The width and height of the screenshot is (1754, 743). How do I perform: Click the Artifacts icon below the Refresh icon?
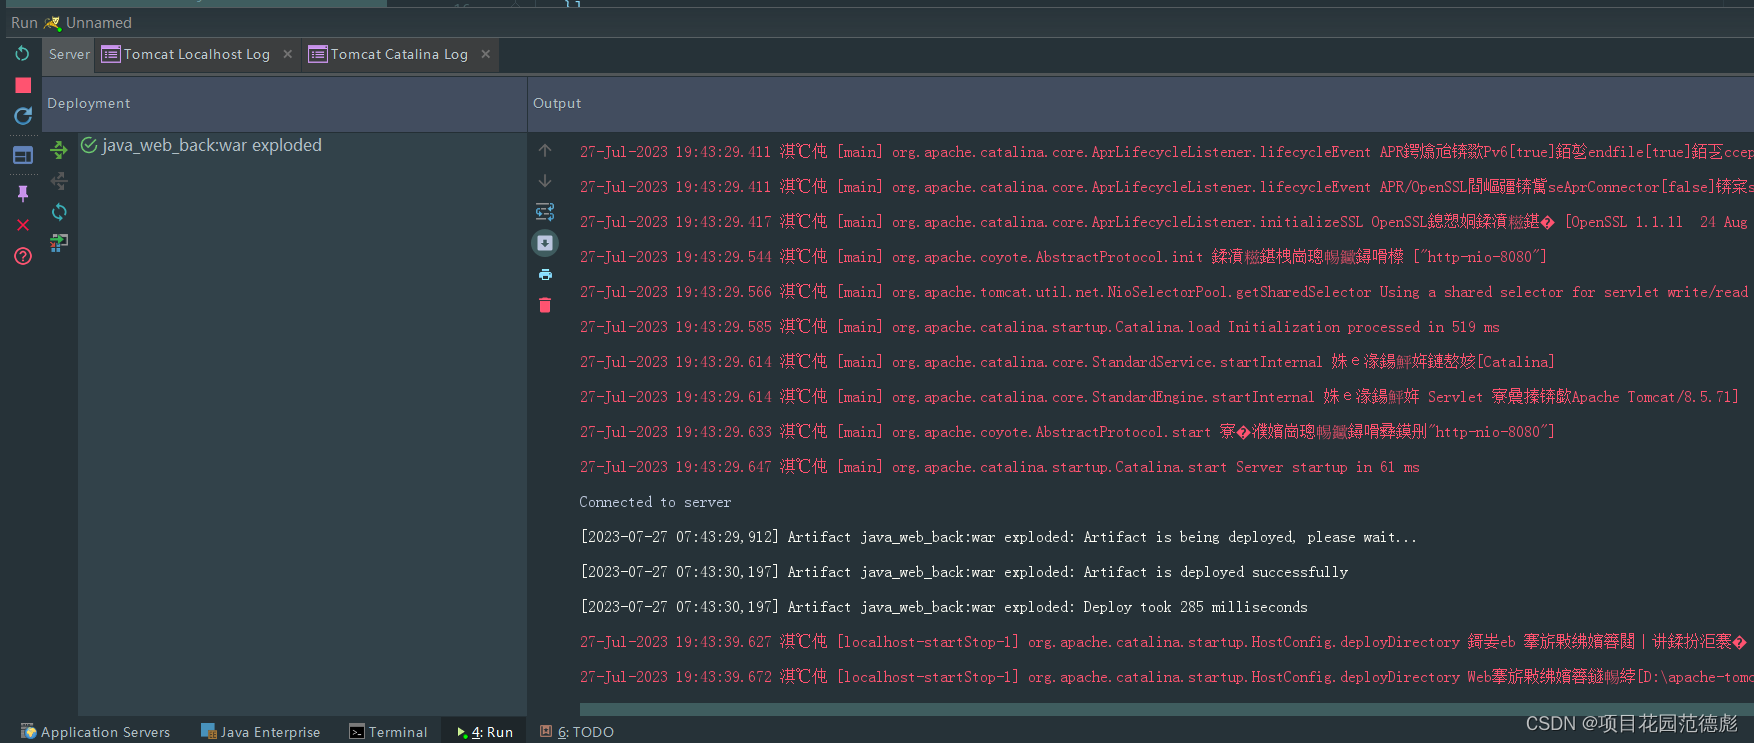[x=59, y=242]
